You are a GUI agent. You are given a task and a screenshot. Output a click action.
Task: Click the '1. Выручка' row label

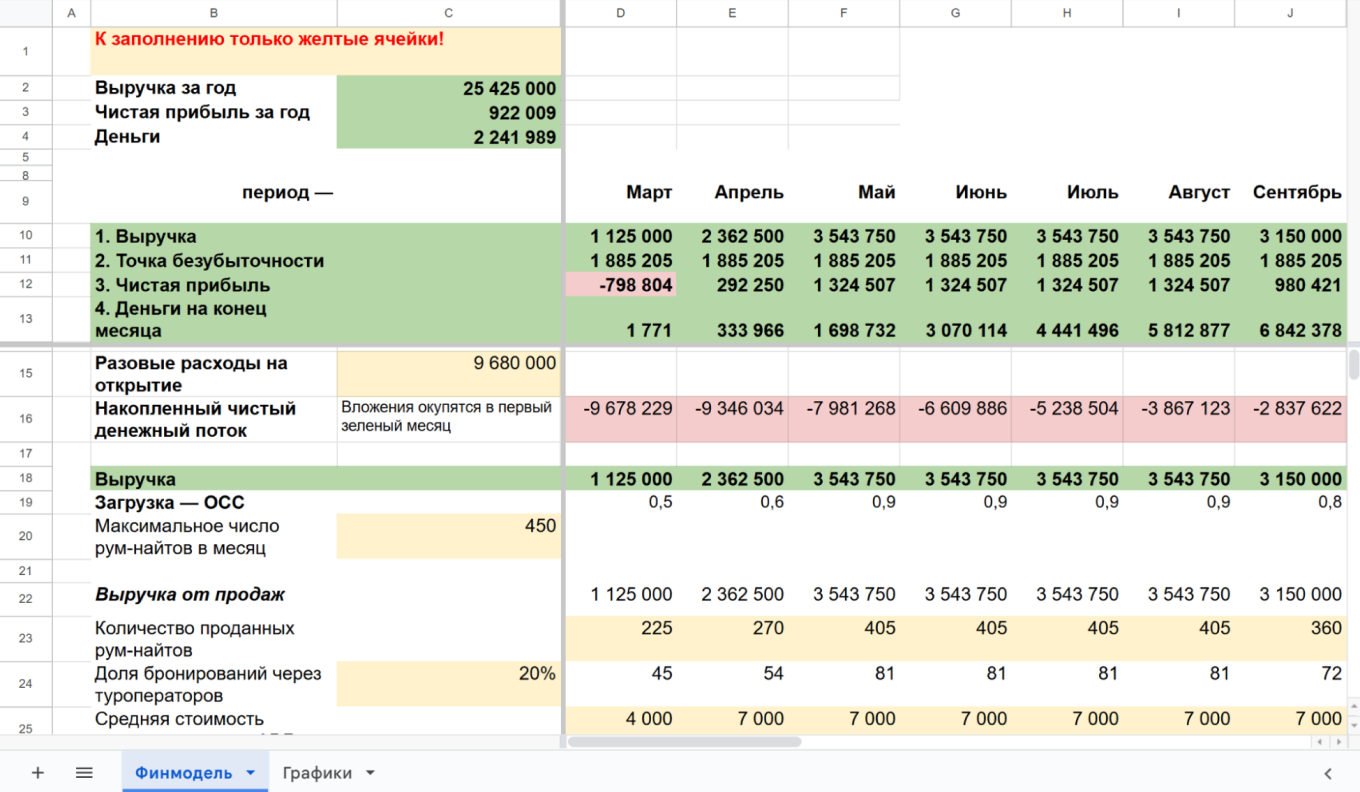pyautogui.click(x=146, y=237)
